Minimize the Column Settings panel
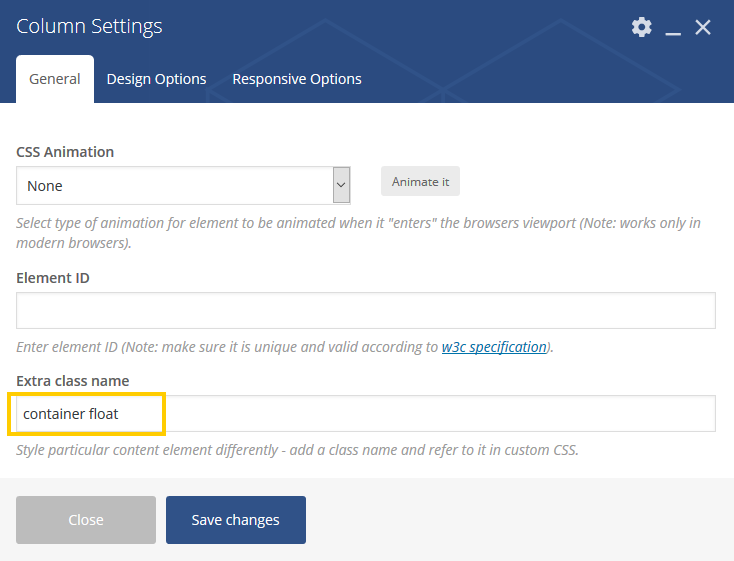Viewport: 734px width, 561px height. 673,28
